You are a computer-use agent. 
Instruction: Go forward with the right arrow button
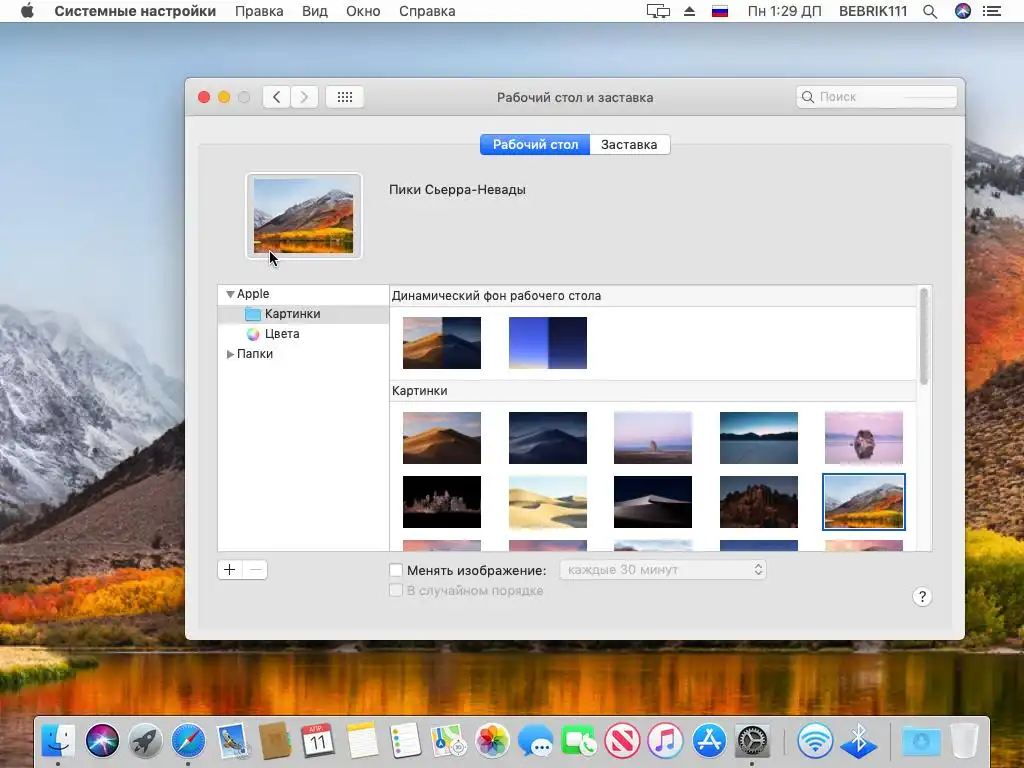click(304, 97)
